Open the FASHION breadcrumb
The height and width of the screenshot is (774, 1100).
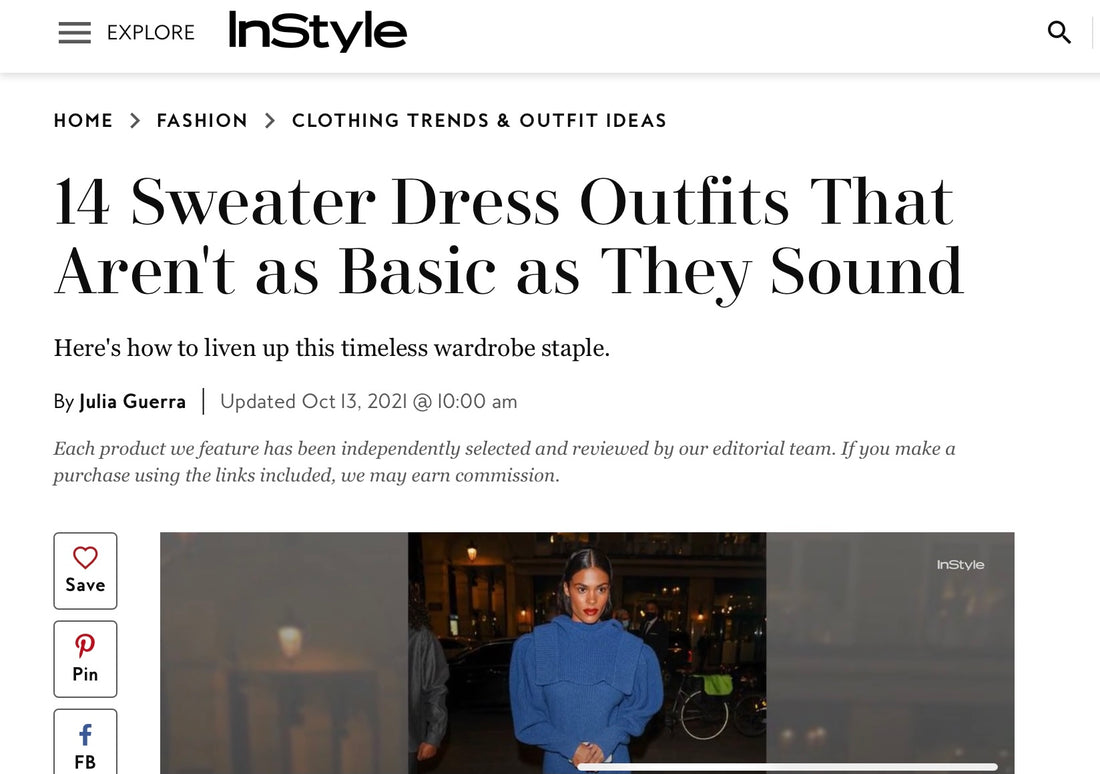coord(202,121)
